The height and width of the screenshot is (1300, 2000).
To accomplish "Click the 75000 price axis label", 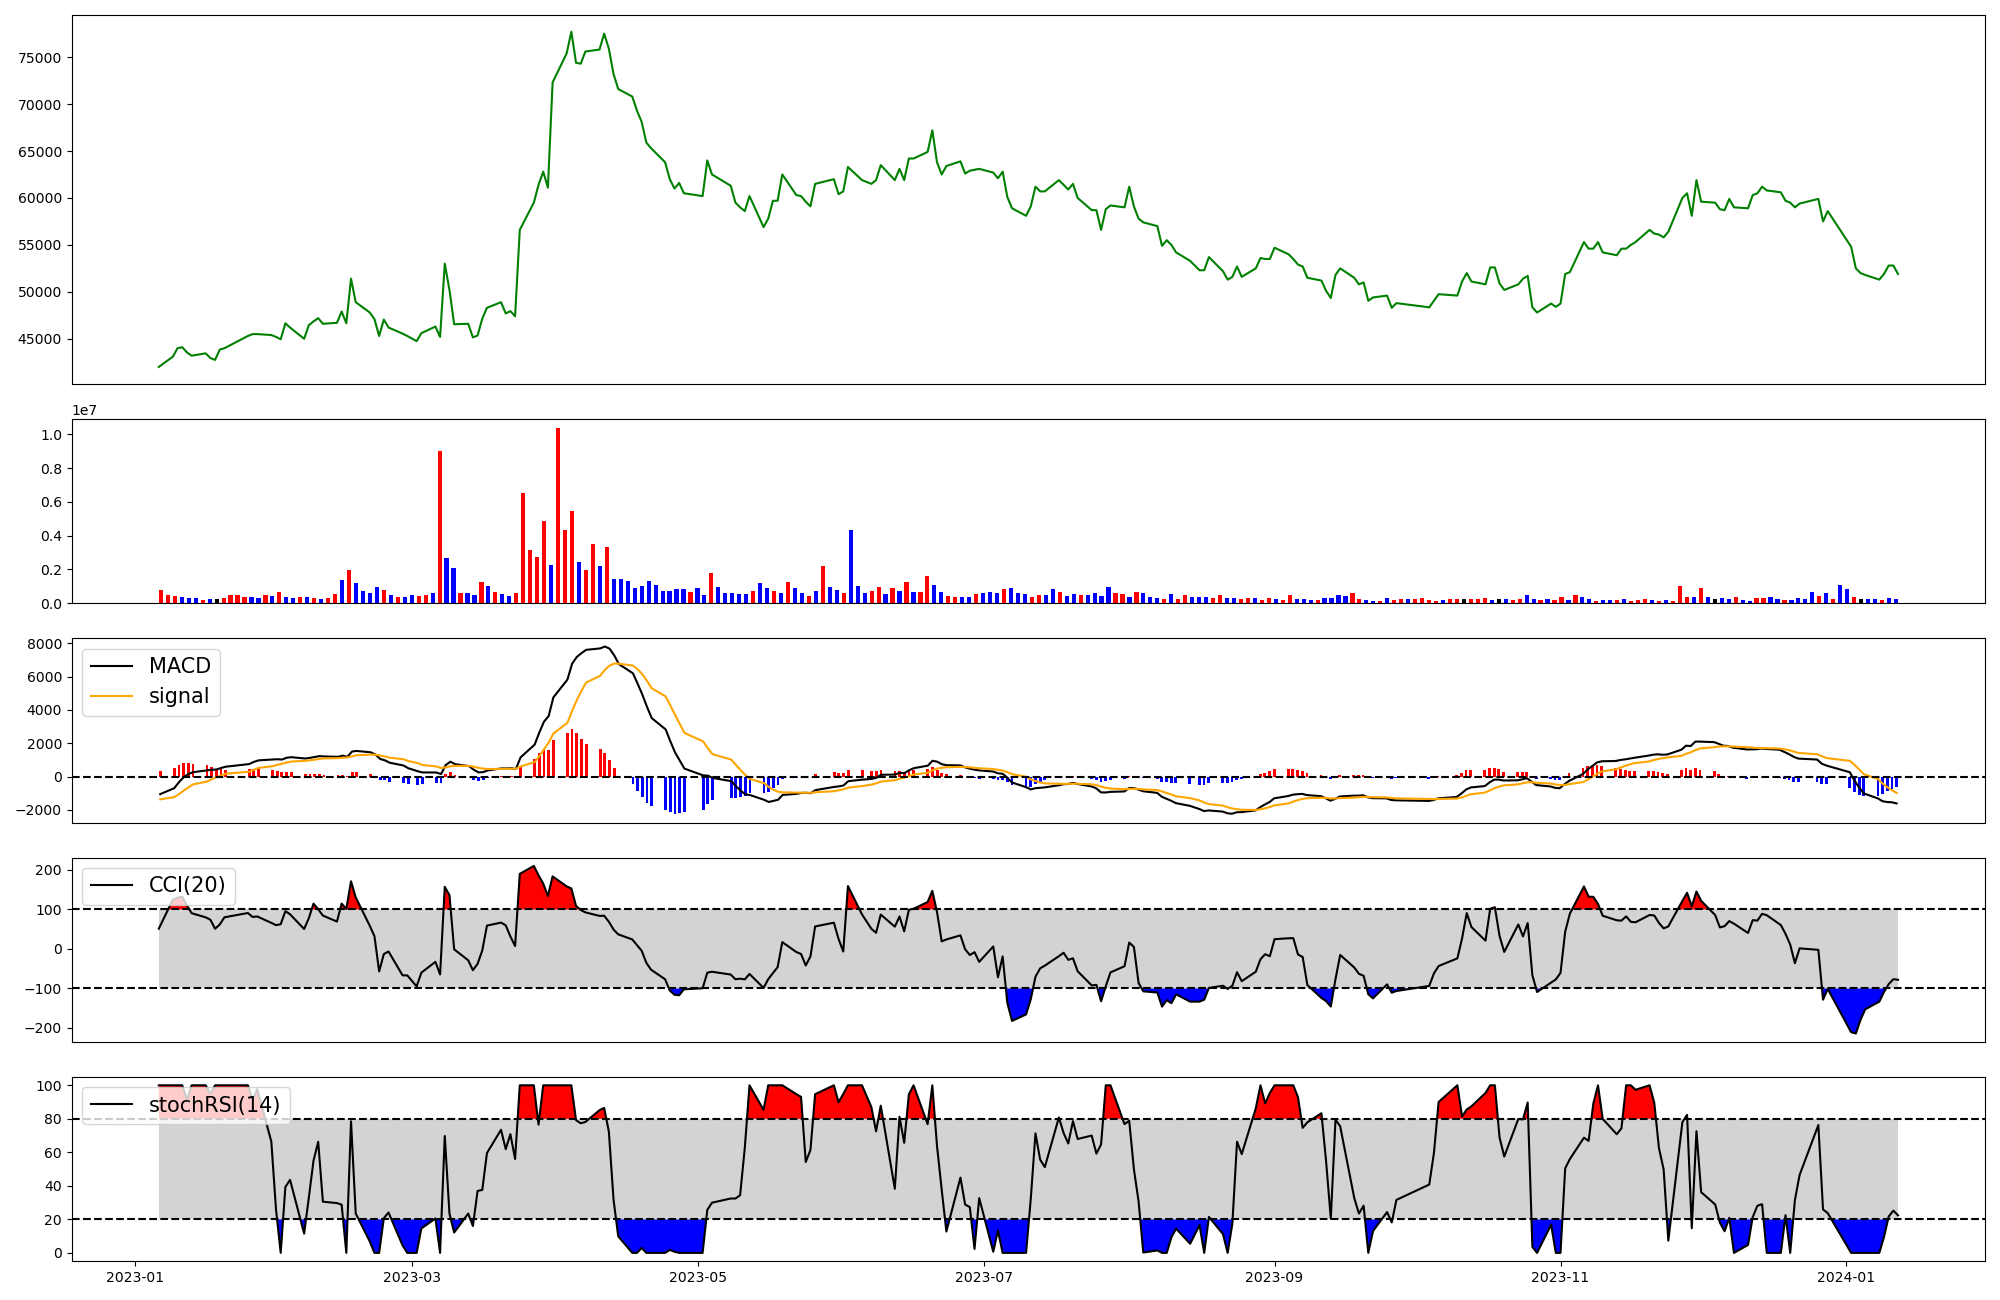I will coord(40,58).
